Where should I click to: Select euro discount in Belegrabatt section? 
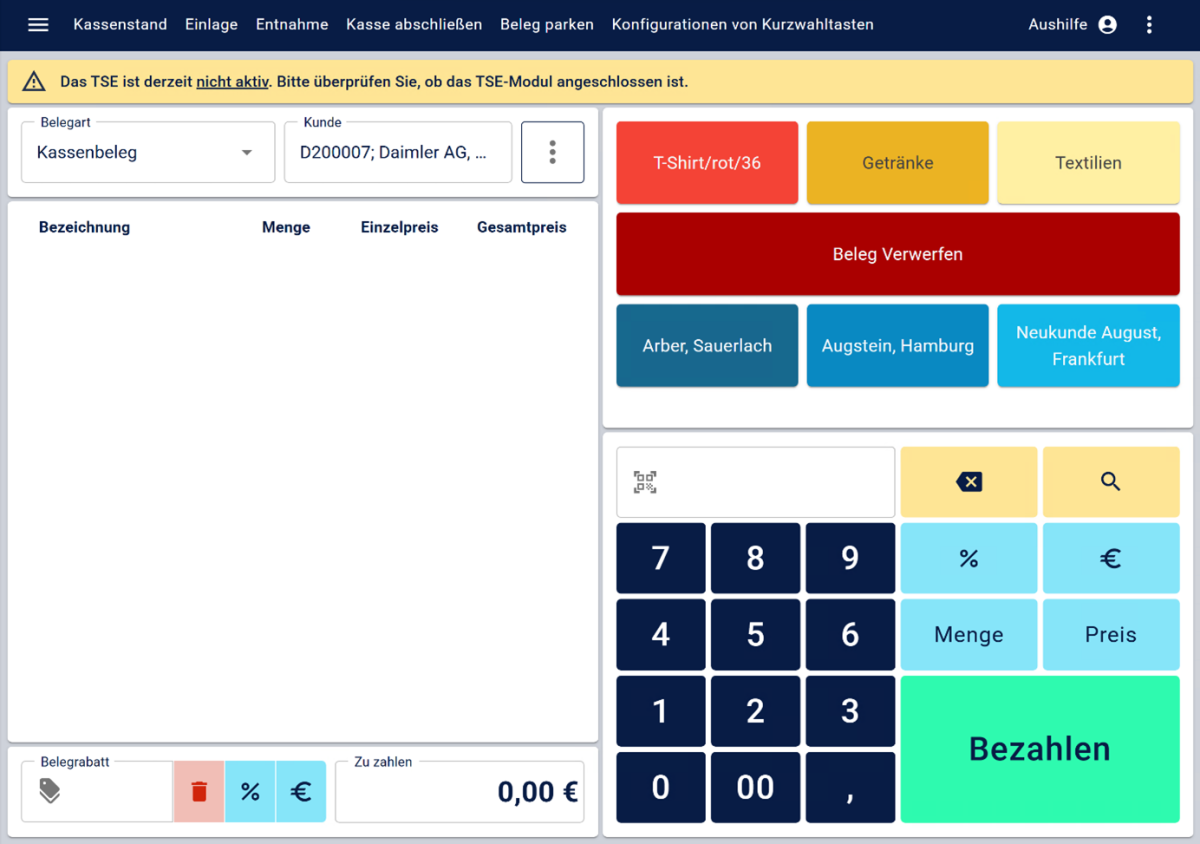[x=301, y=792]
